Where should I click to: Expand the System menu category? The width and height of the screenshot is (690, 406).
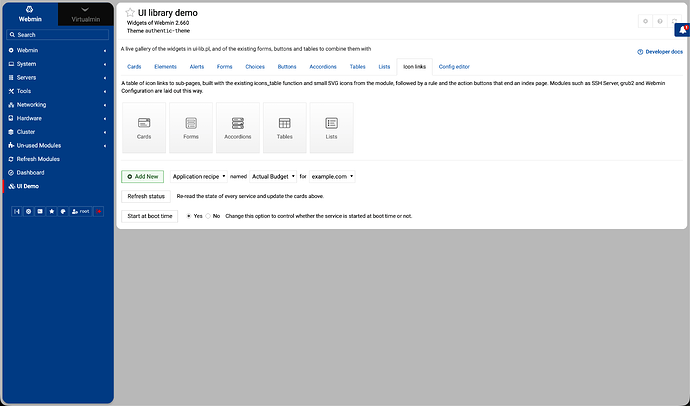click(58, 64)
